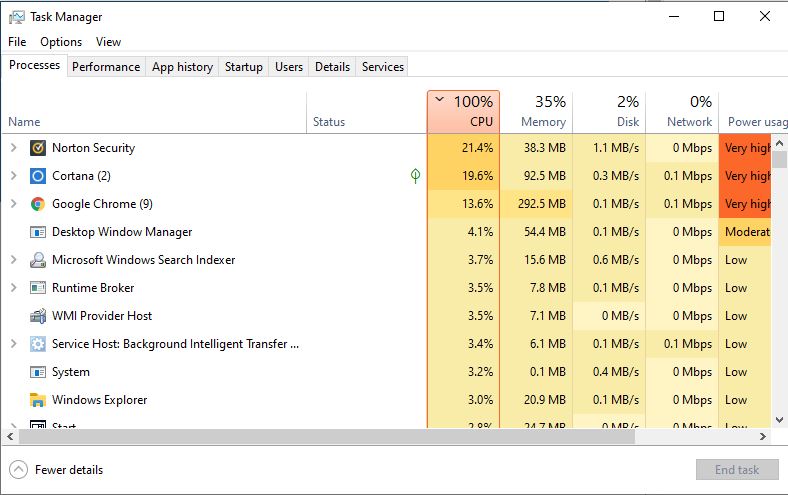Viewport: 788px width, 495px height.
Task: Click the Cortana process icon
Action: (x=38, y=176)
